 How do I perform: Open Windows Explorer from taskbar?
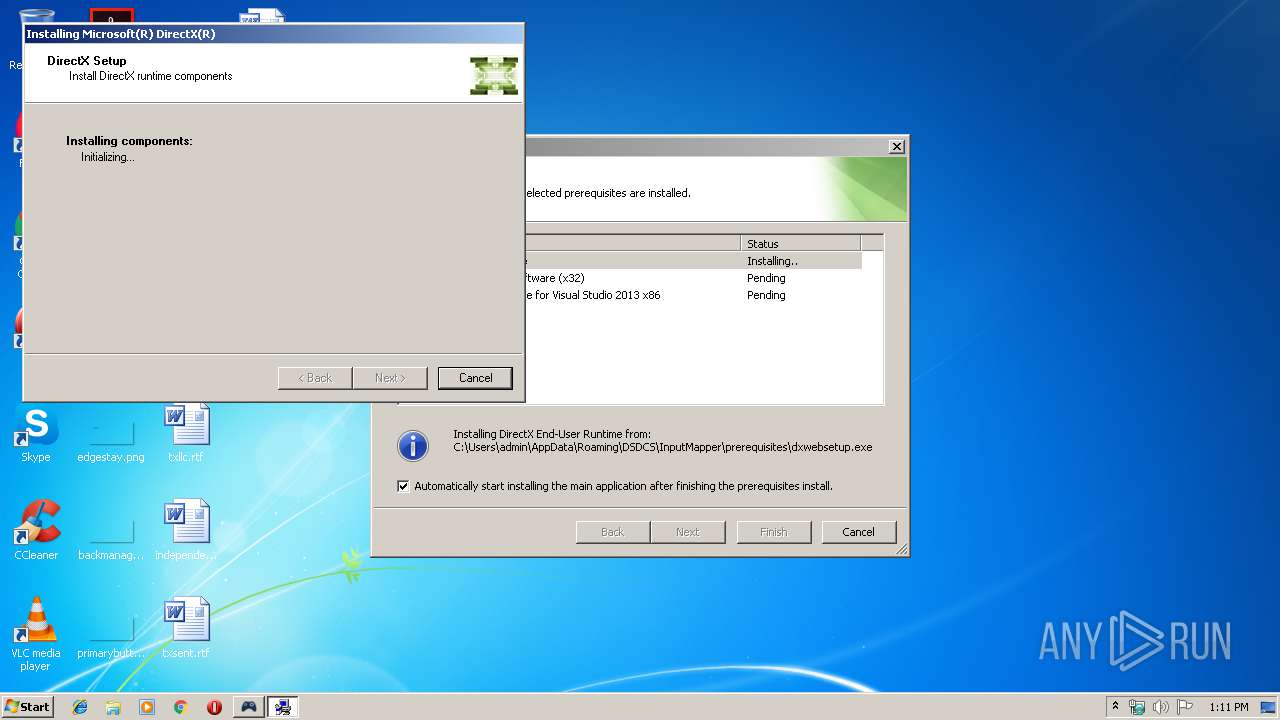113,707
